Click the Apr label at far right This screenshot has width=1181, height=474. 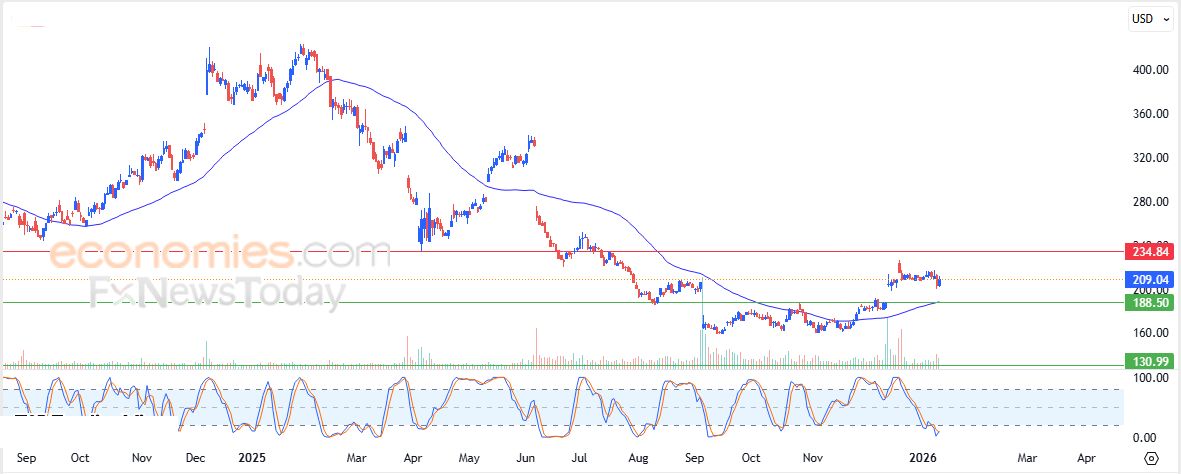click(1086, 458)
